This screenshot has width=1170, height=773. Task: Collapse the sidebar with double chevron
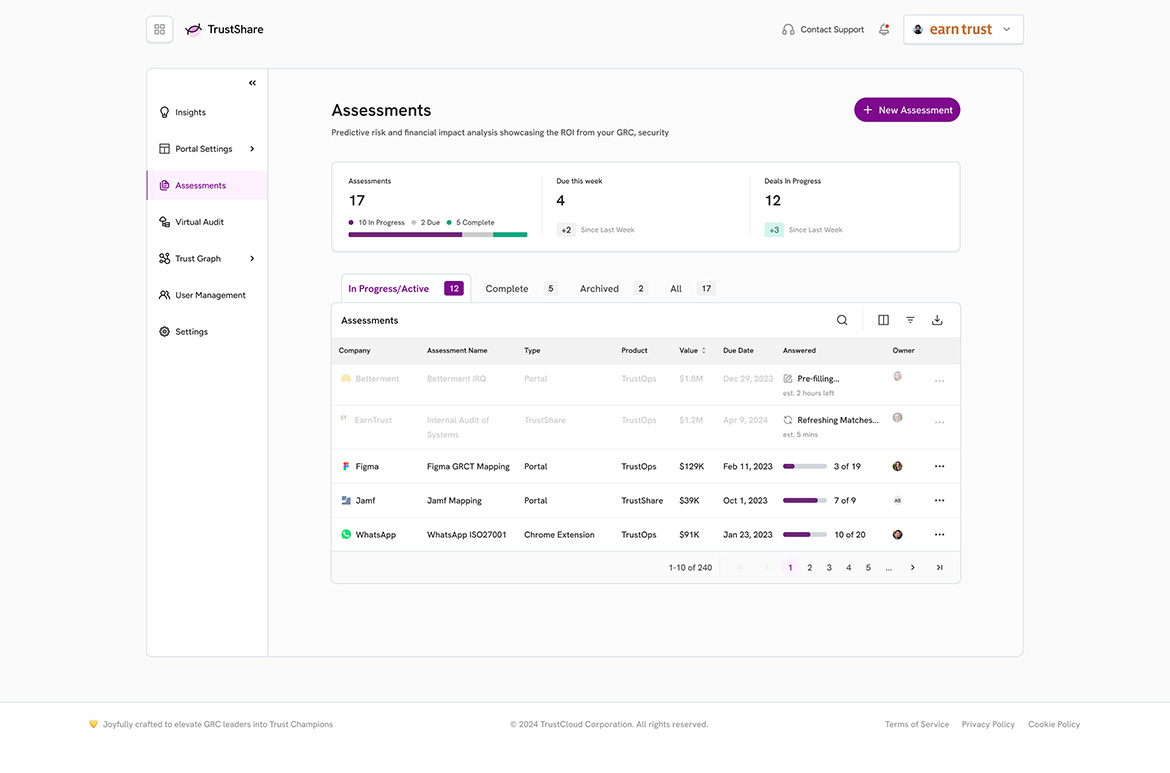tap(252, 83)
